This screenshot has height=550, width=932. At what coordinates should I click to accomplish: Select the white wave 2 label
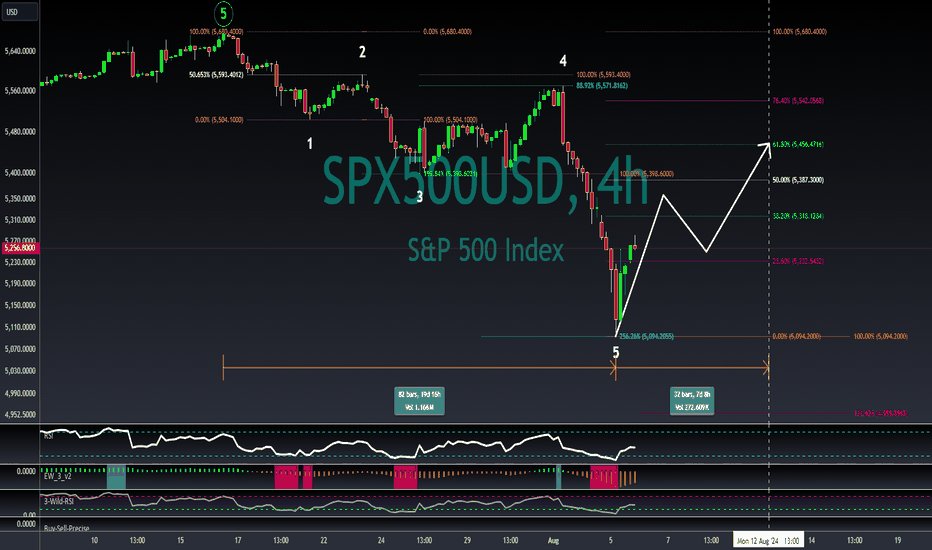pyautogui.click(x=362, y=52)
